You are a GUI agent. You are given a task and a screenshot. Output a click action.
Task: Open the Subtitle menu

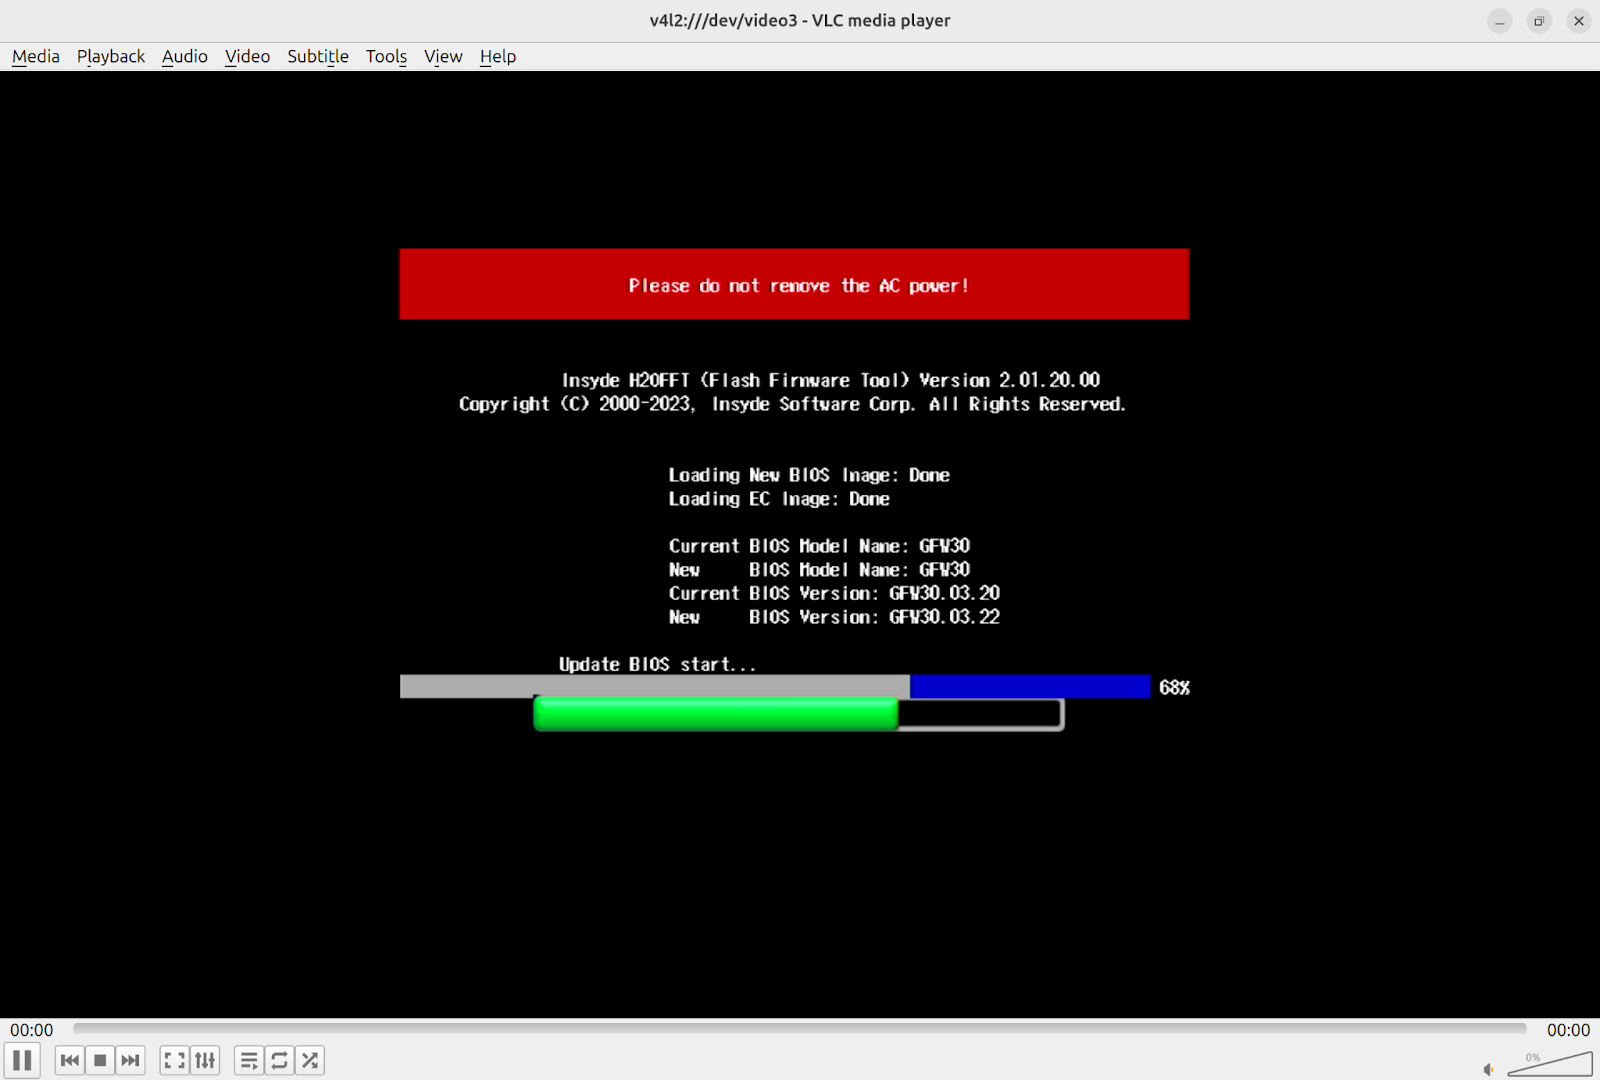318,56
